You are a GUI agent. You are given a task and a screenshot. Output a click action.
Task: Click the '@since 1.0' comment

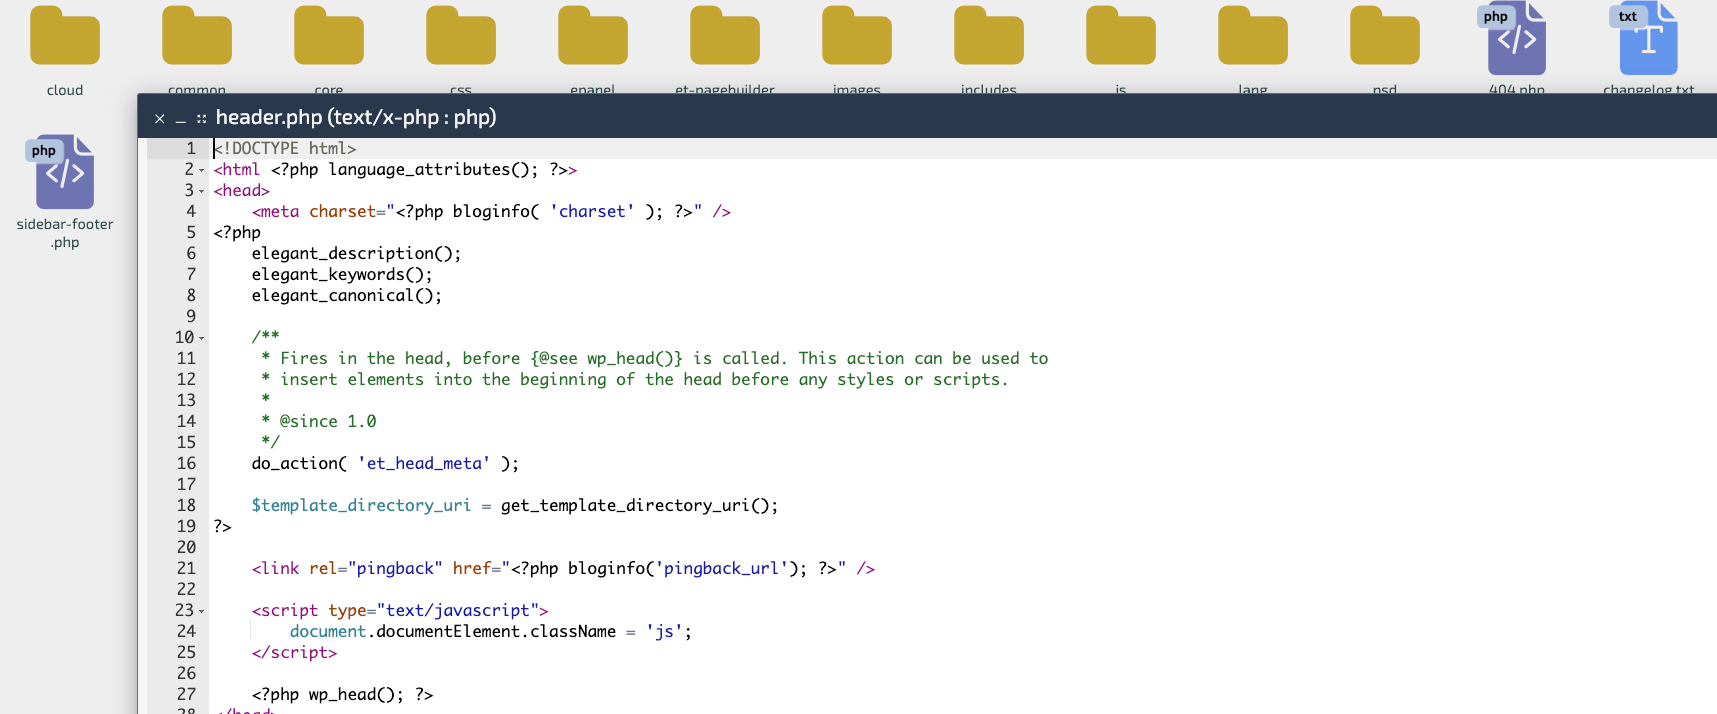pos(328,422)
